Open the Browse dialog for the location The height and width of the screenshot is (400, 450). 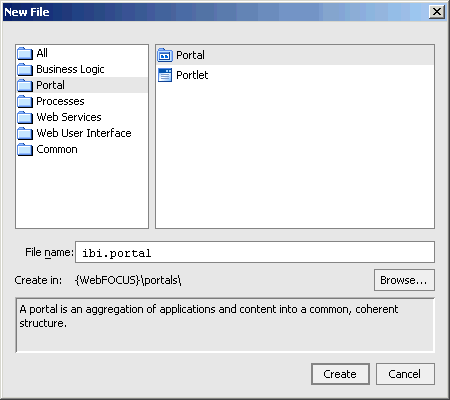pos(404,280)
